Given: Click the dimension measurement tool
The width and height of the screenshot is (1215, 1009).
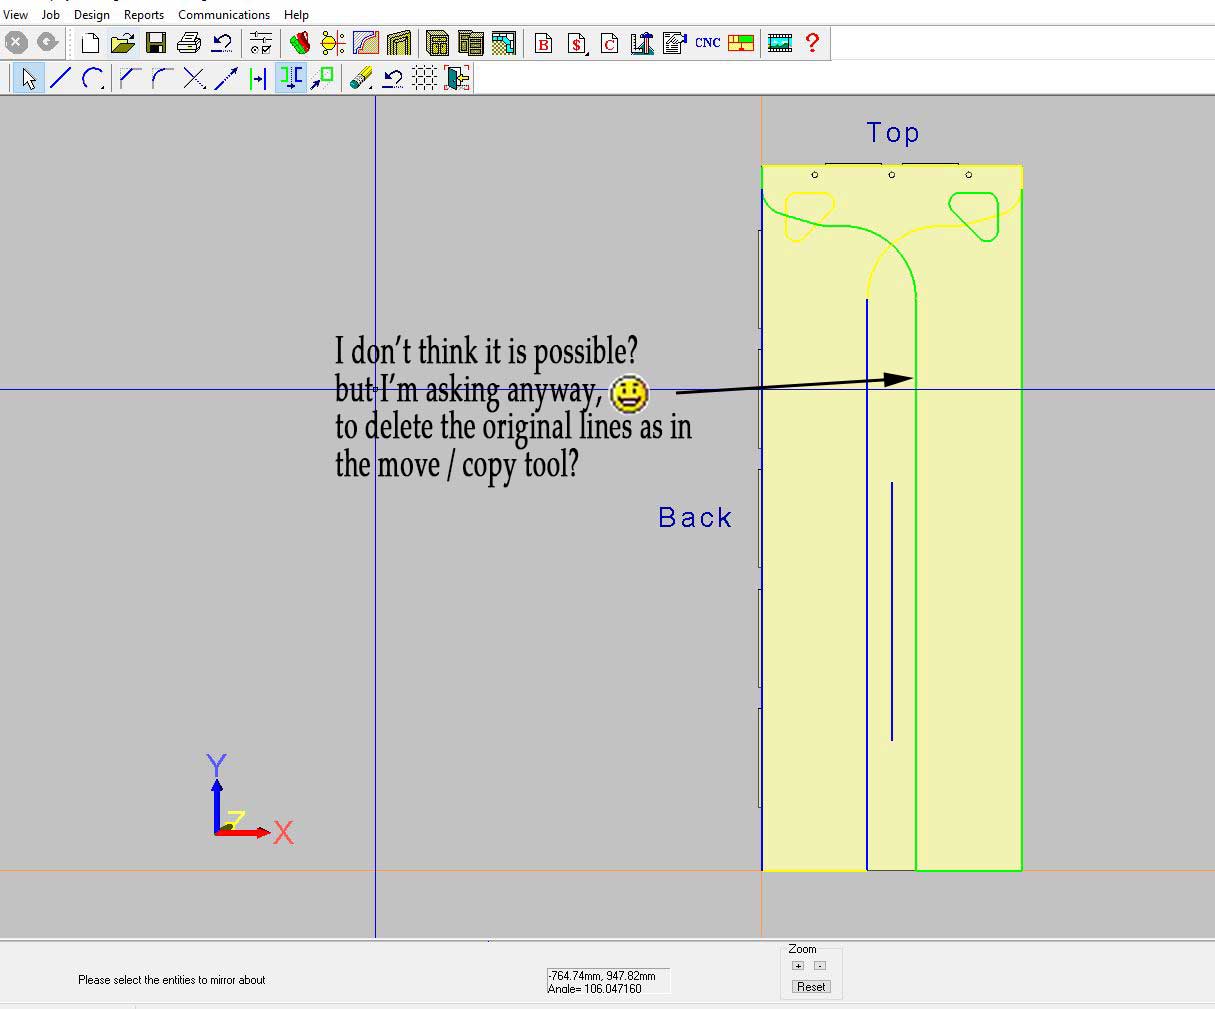Looking at the screenshot, I should click(257, 78).
